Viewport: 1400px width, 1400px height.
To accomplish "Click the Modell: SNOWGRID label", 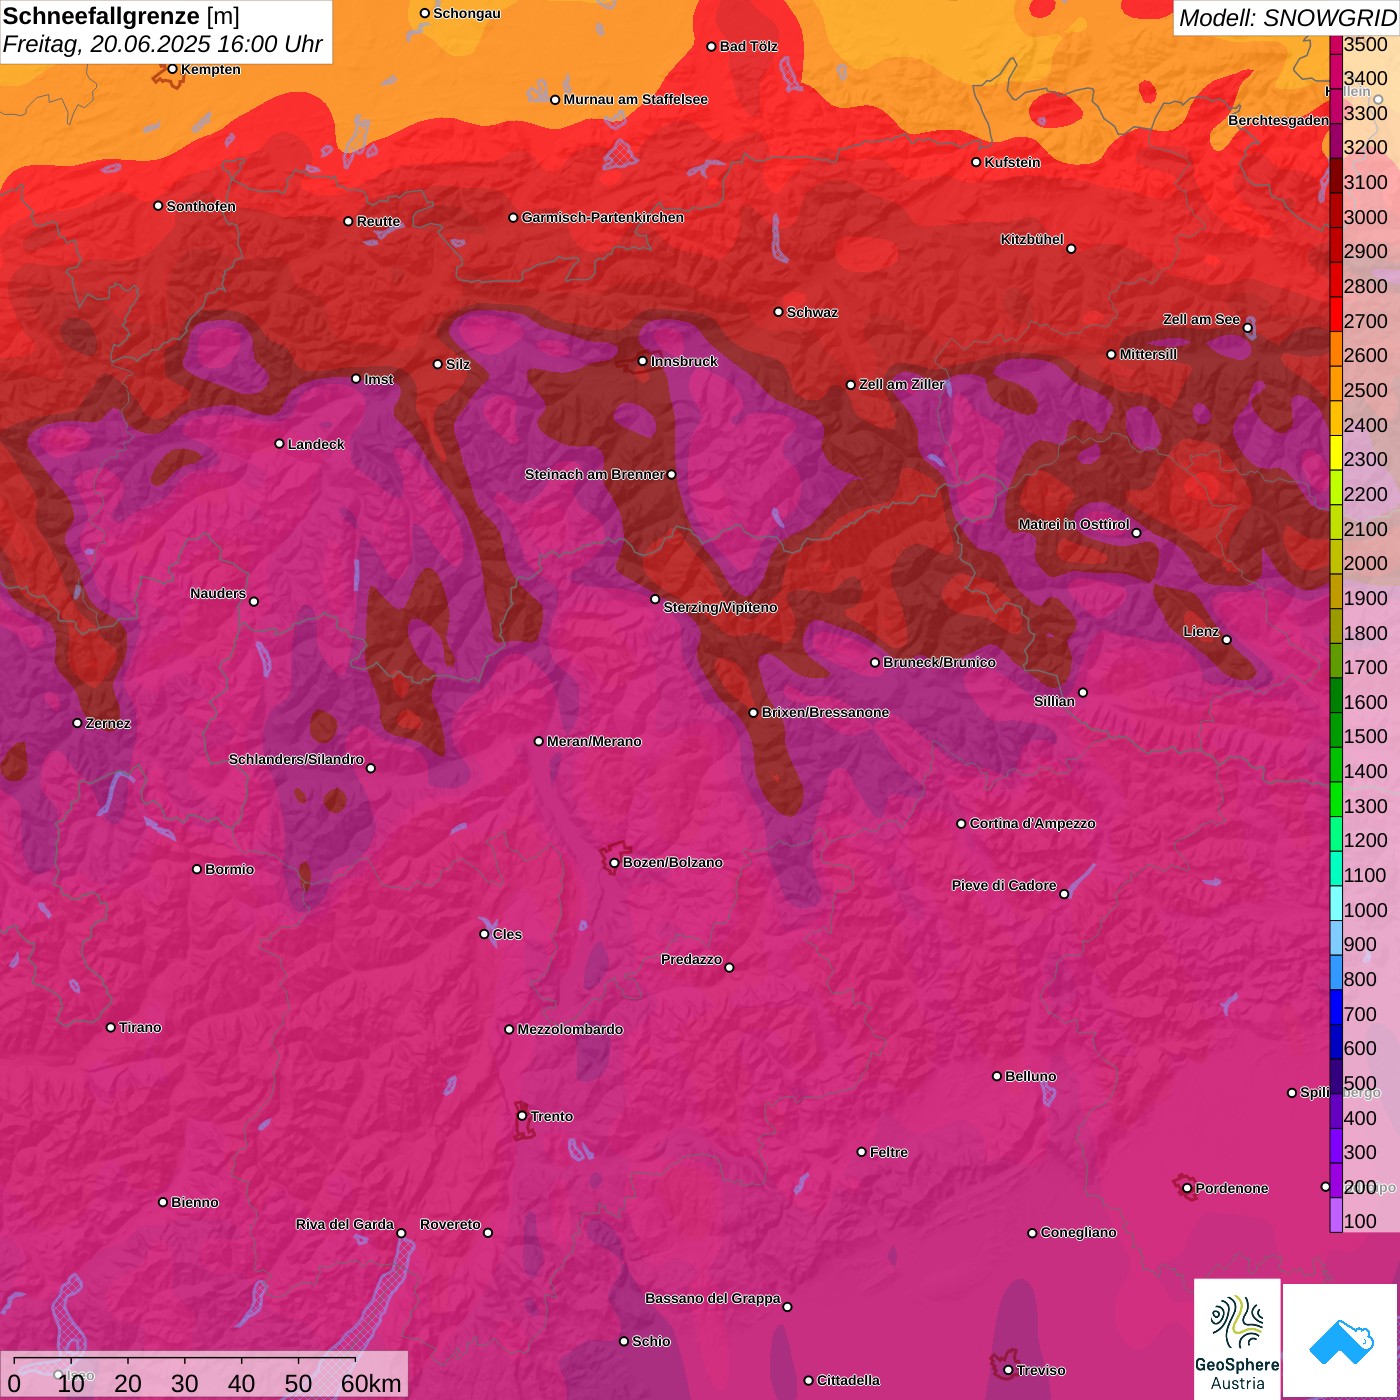I will coord(1287,18).
